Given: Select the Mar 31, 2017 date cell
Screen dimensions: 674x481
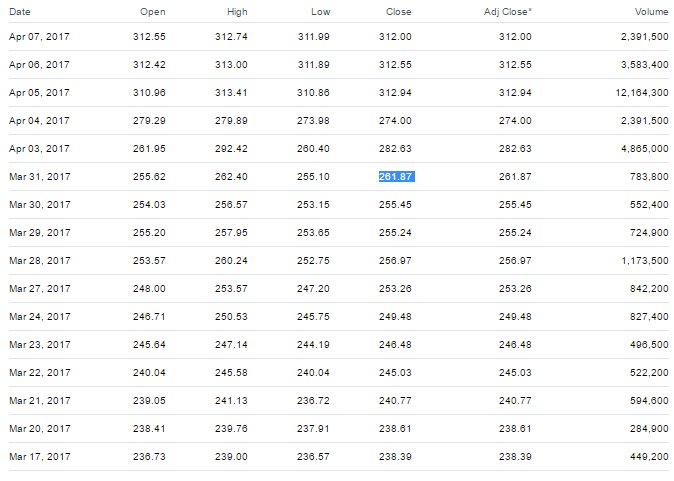Looking at the screenshot, I should click(40, 177).
